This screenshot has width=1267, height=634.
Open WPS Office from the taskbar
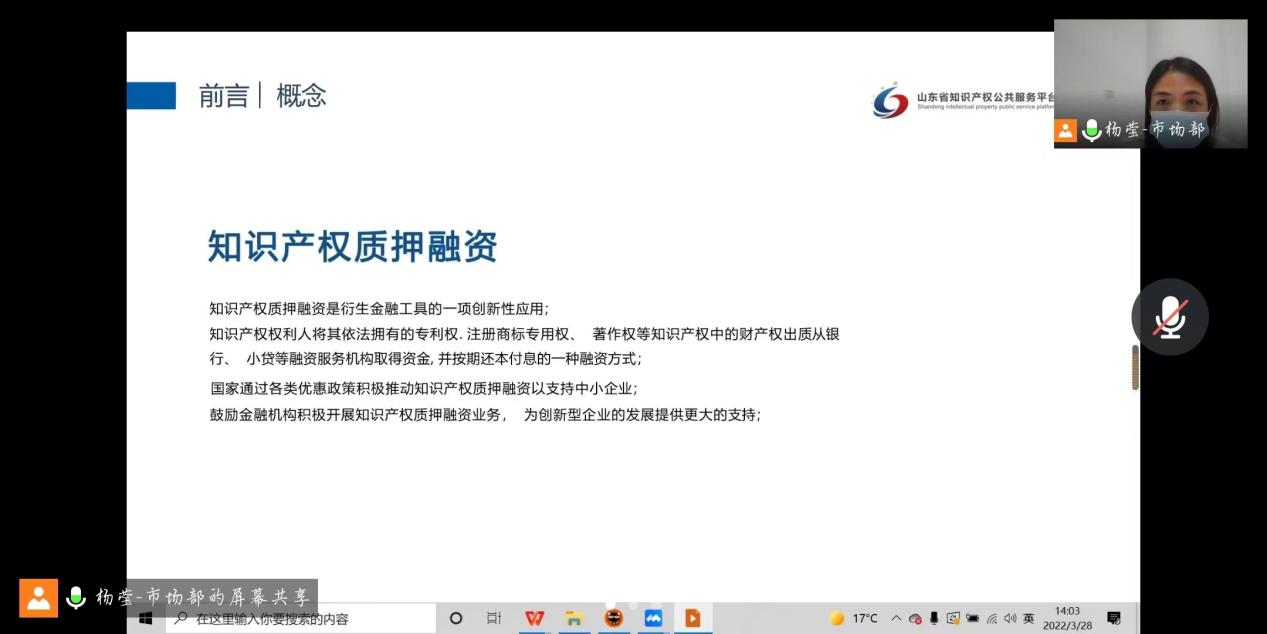(x=534, y=618)
